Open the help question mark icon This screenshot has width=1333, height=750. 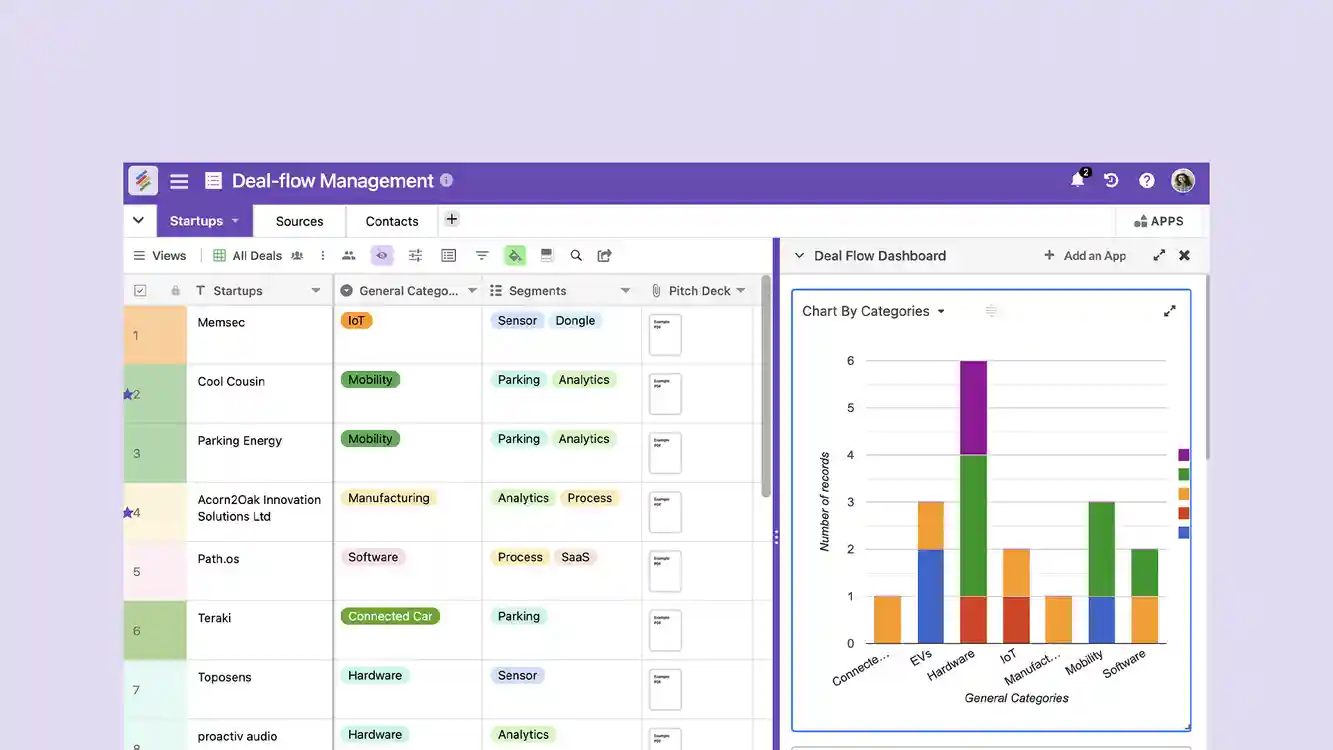pos(1146,180)
